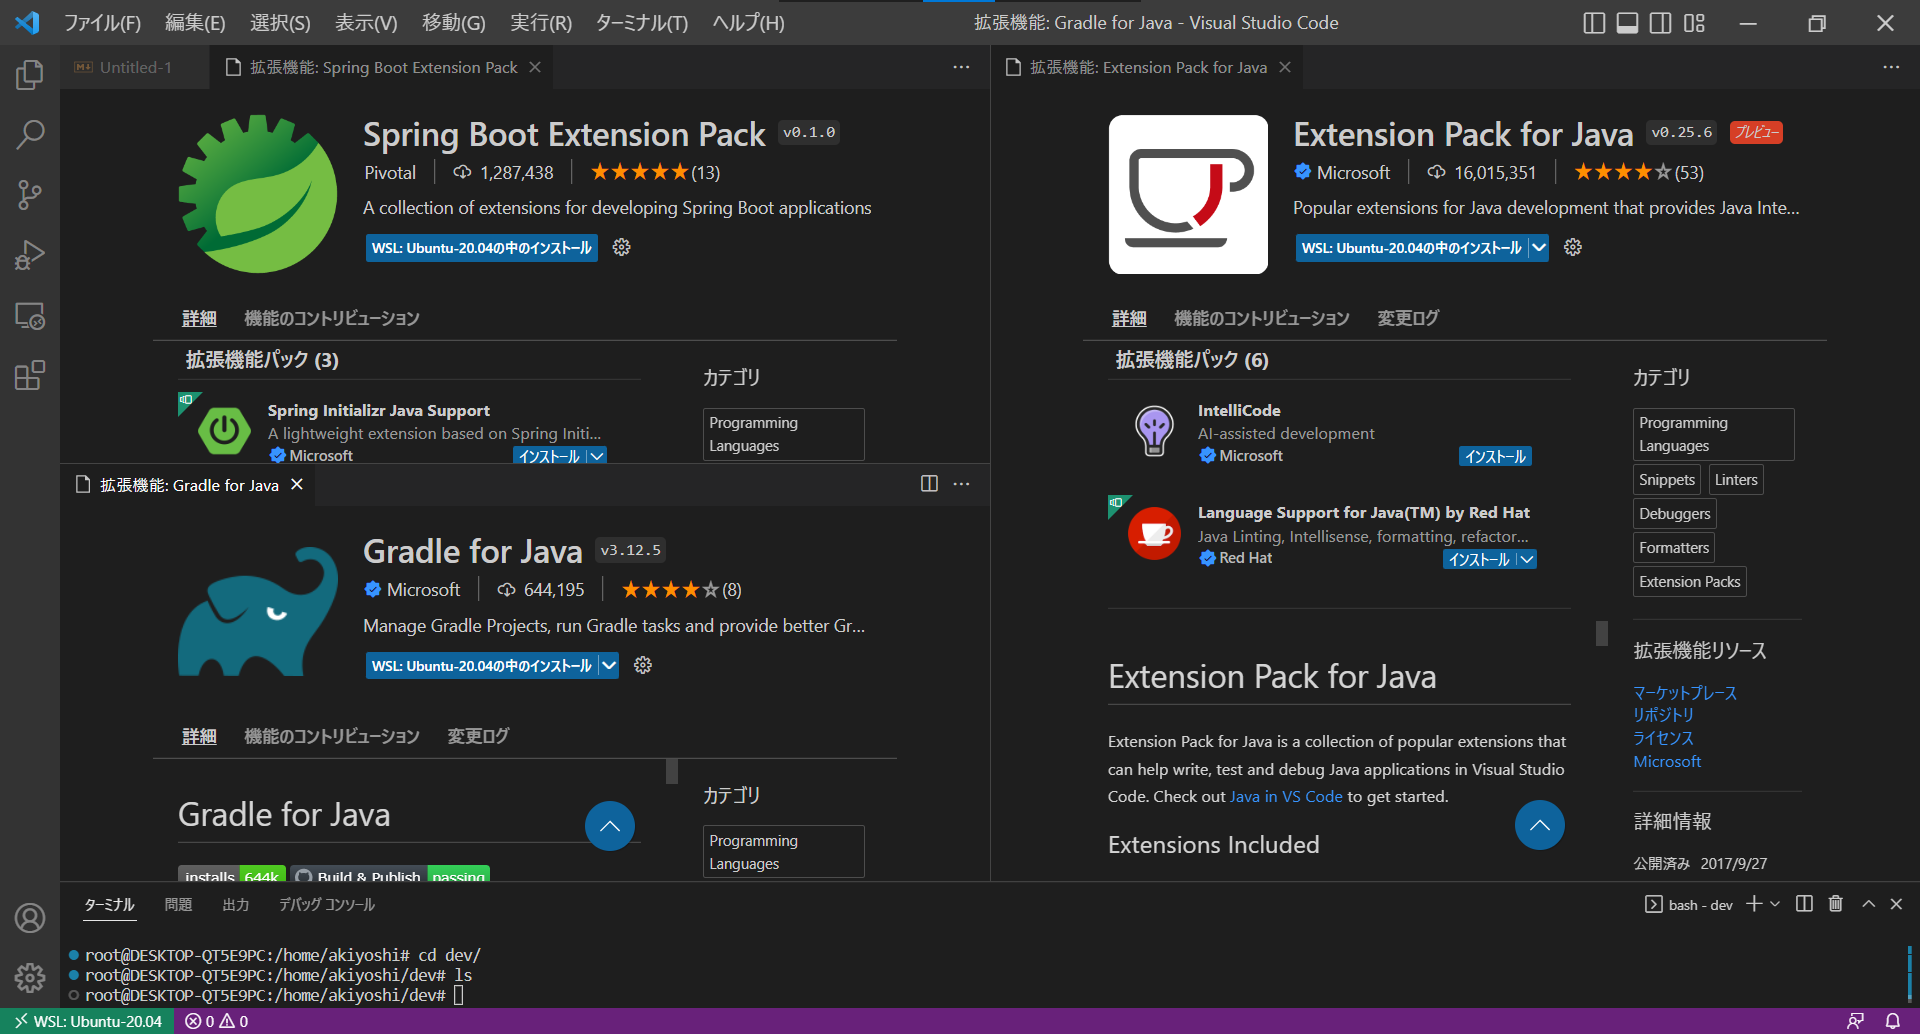Install IntelliCode extension
Image resolution: width=1920 pixels, height=1034 pixels.
(1495, 456)
